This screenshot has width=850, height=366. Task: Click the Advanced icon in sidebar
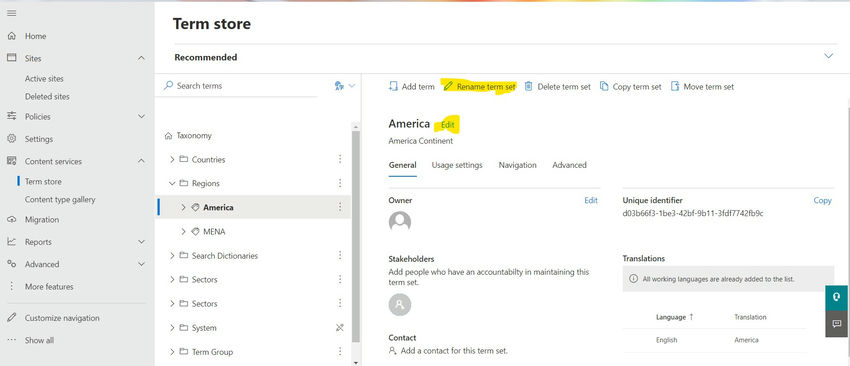coord(11,264)
